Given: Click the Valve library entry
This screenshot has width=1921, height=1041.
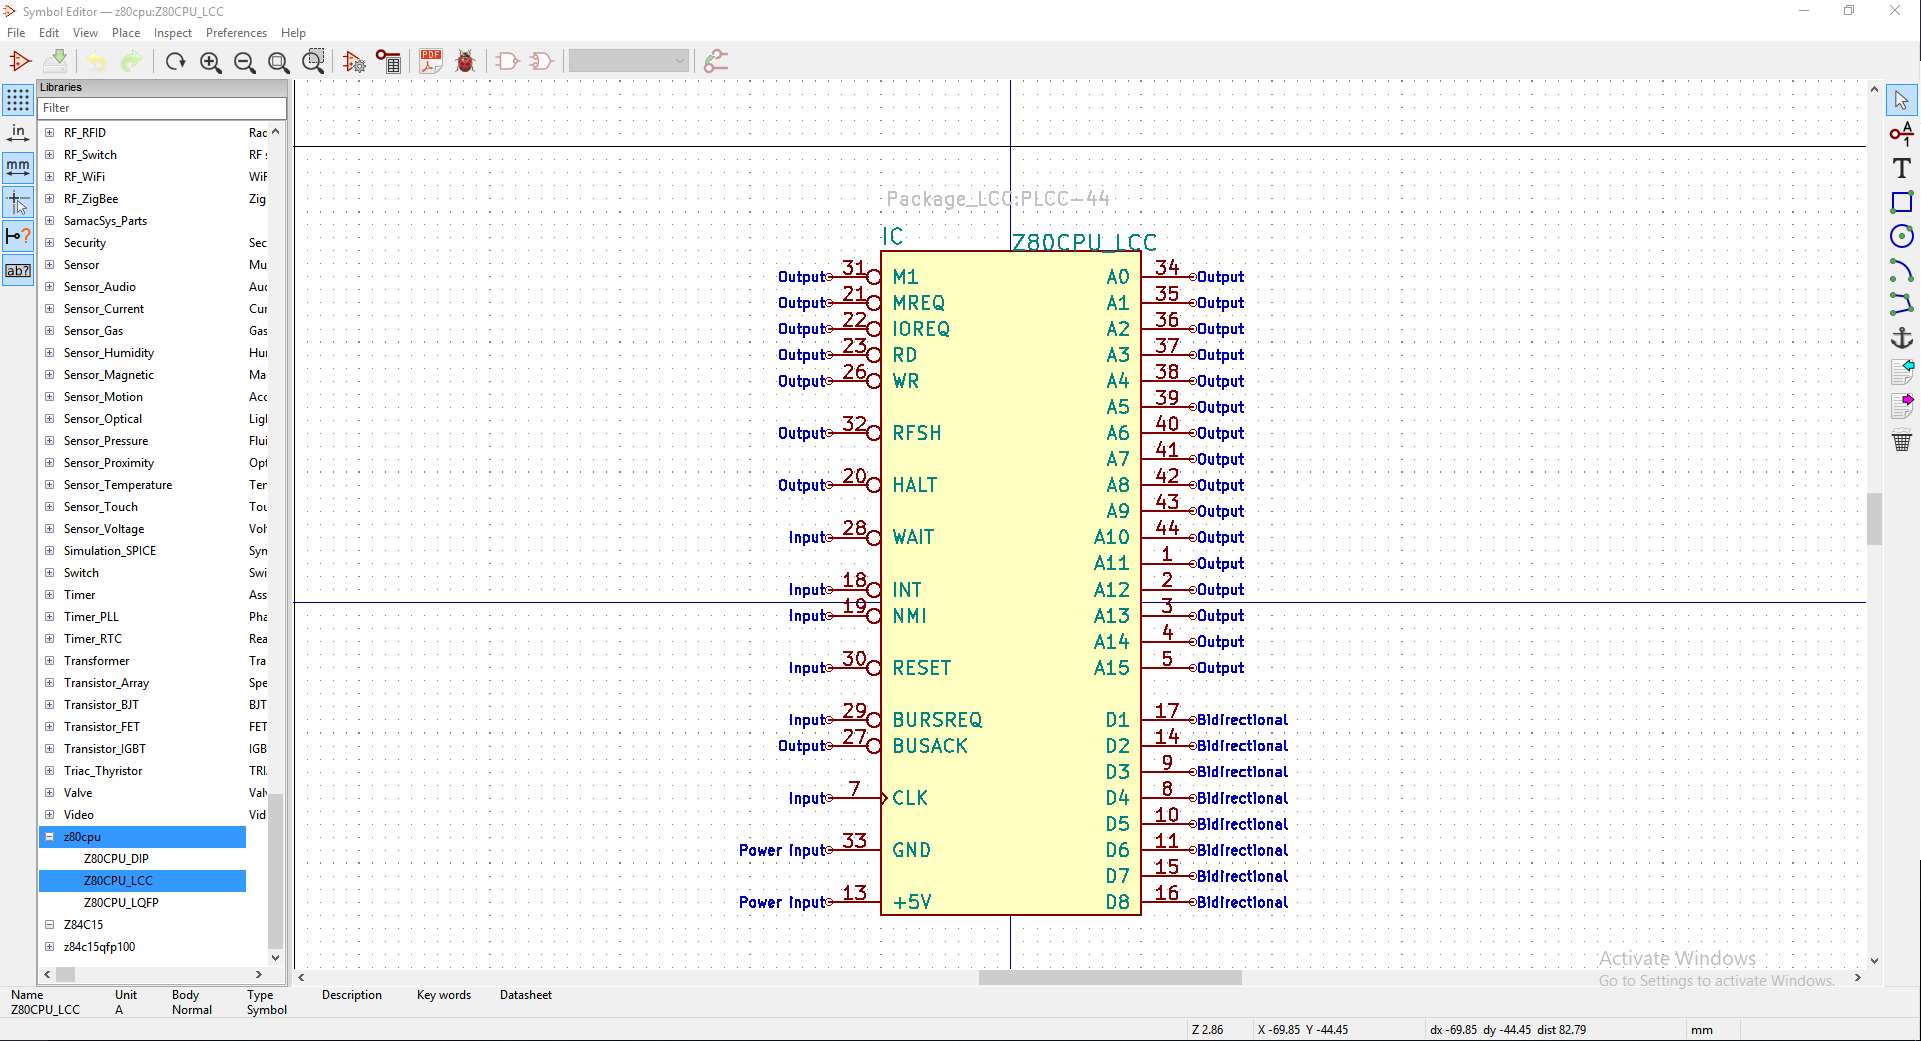Looking at the screenshot, I should [78, 792].
